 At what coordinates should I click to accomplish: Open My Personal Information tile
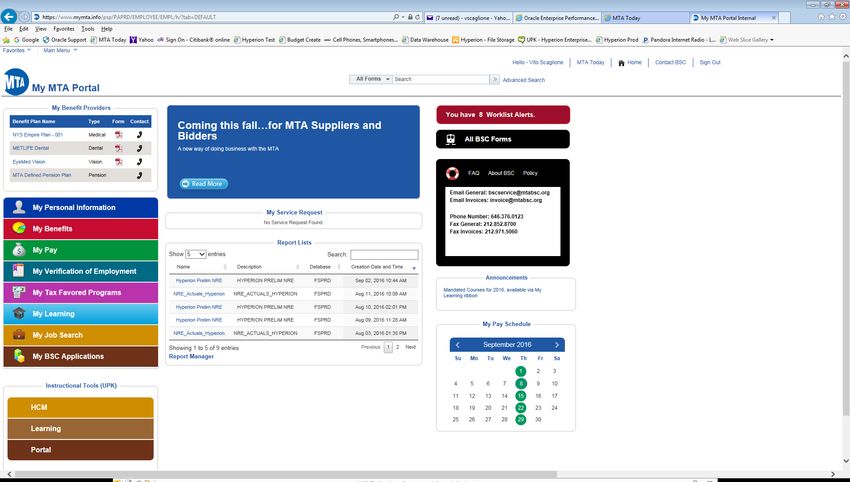tap(81, 208)
